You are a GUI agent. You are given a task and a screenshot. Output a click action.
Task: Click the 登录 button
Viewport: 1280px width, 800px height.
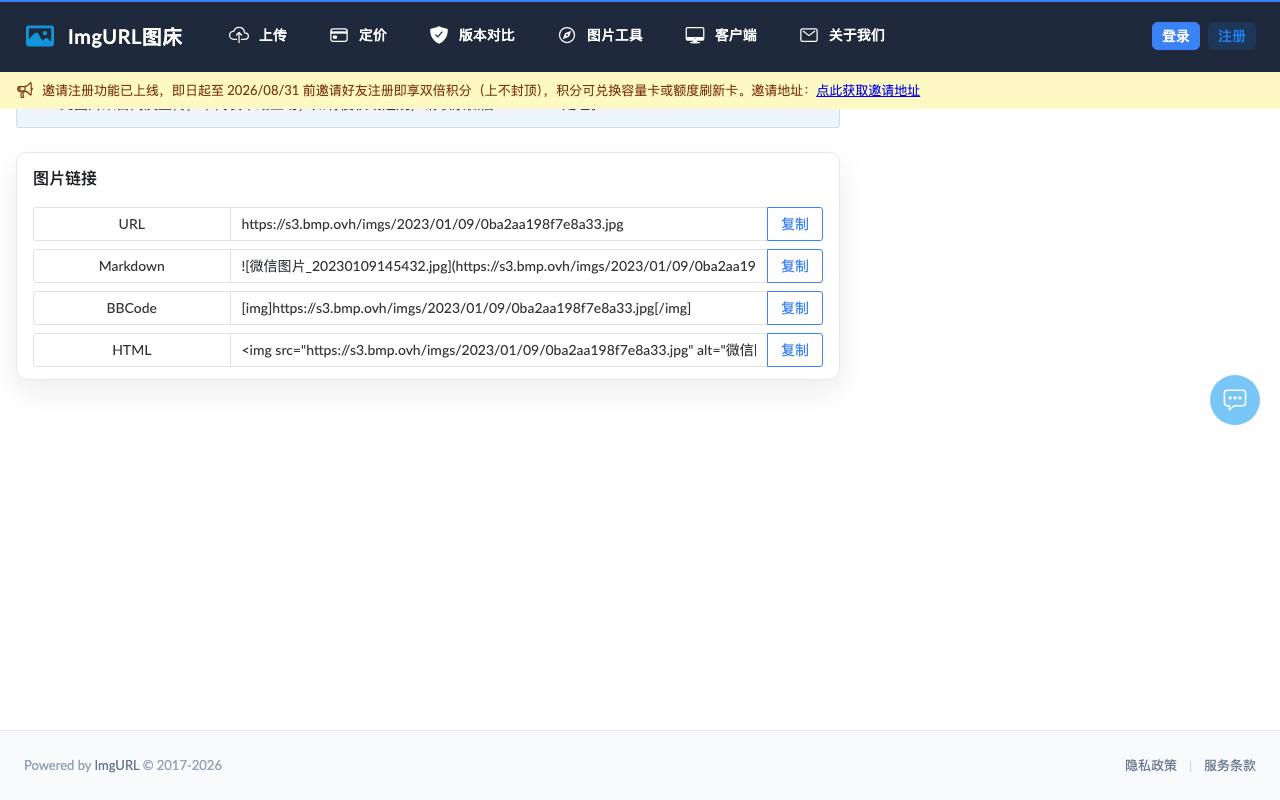1176,36
